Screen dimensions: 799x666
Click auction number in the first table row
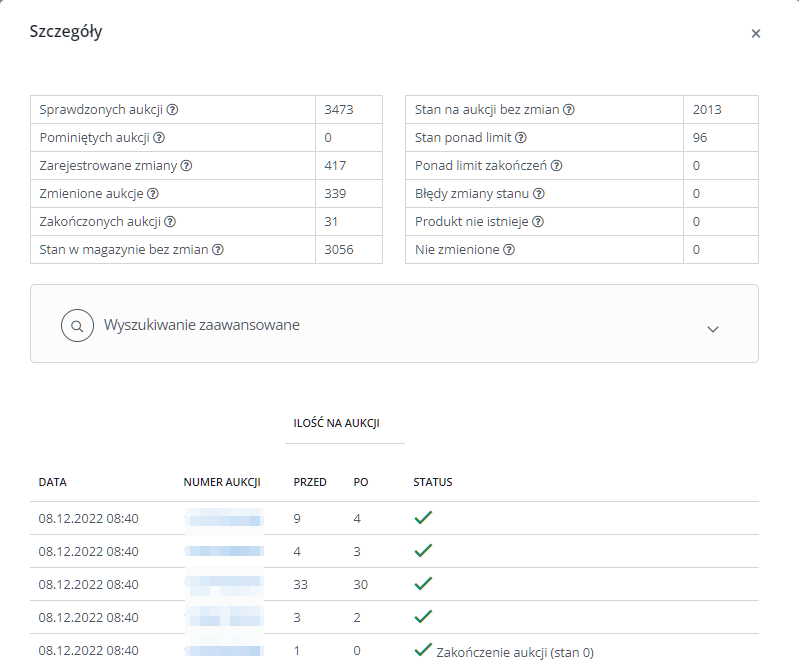pos(224,518)
